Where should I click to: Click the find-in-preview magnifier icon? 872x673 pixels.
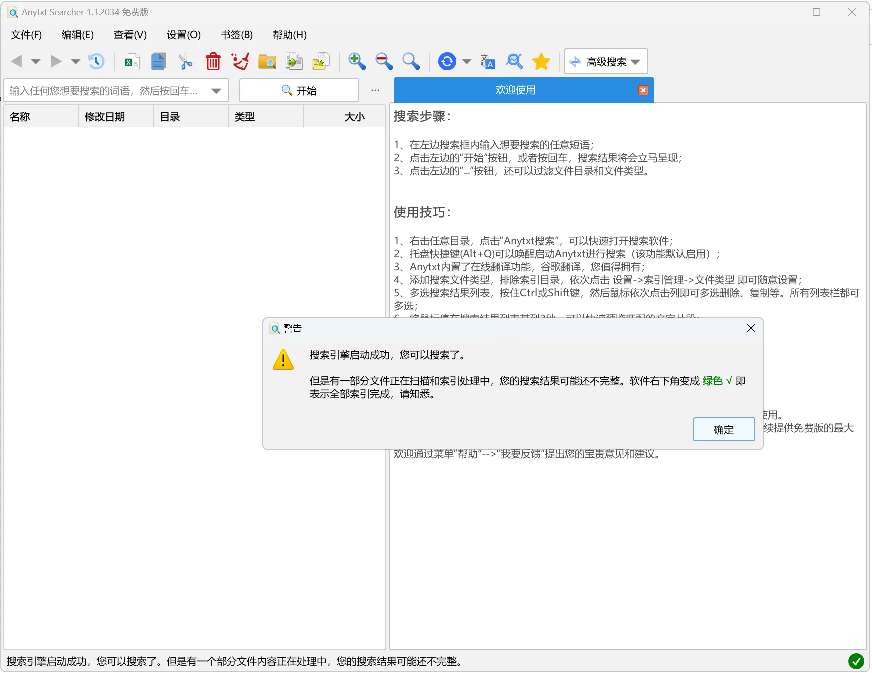pyautogui.click(x=514, y=61)
